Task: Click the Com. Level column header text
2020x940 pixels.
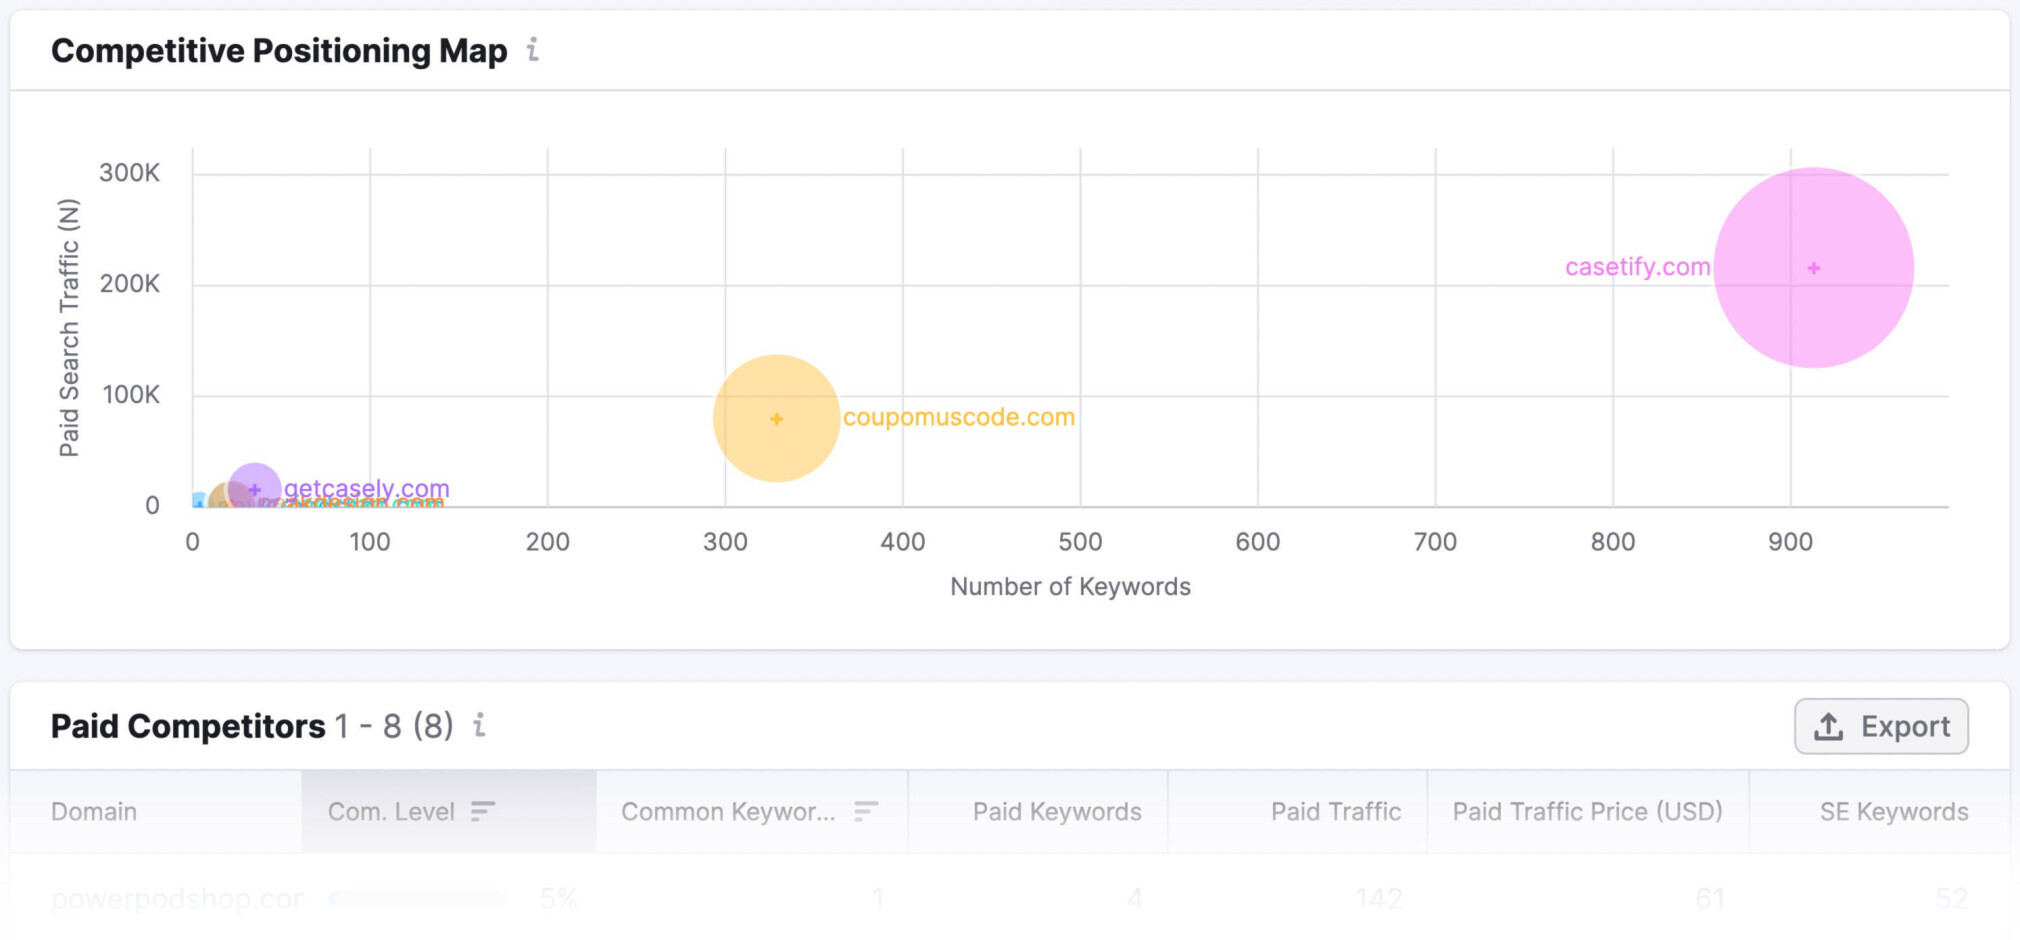Action: (391, 811)
